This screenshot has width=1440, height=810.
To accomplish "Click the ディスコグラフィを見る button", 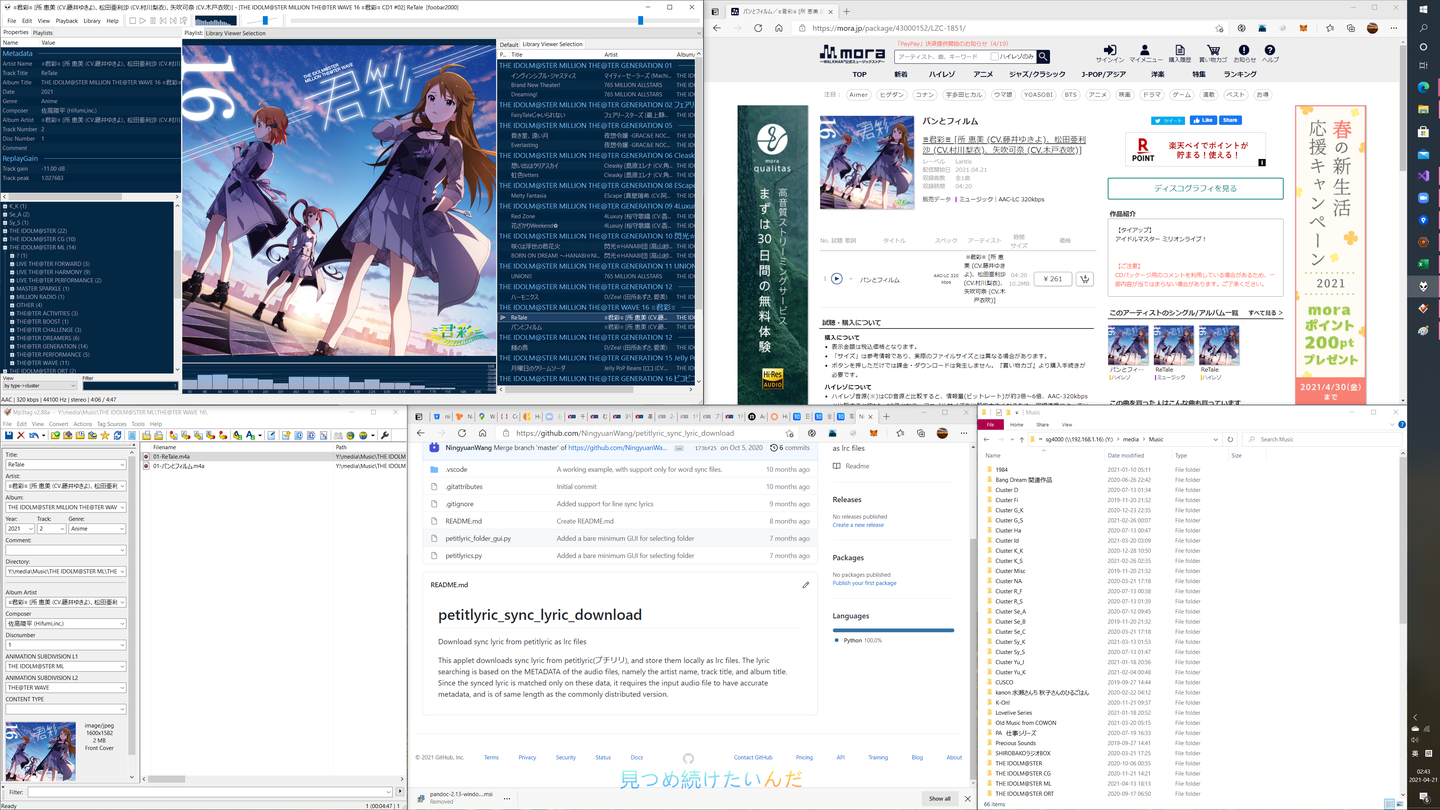I will tap(1195, 188).
